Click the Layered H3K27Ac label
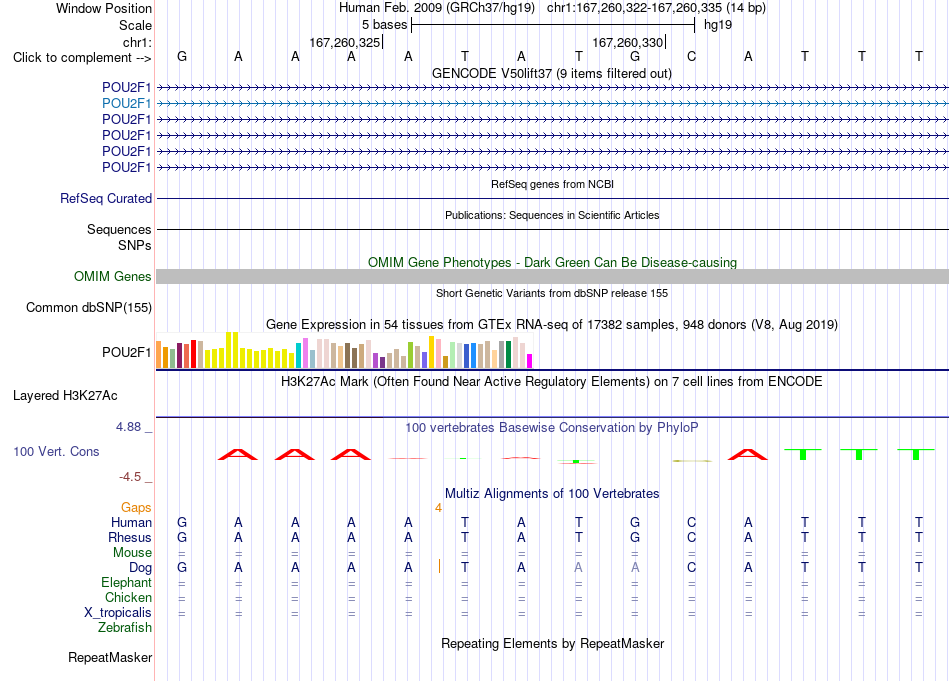 (65, 396)
